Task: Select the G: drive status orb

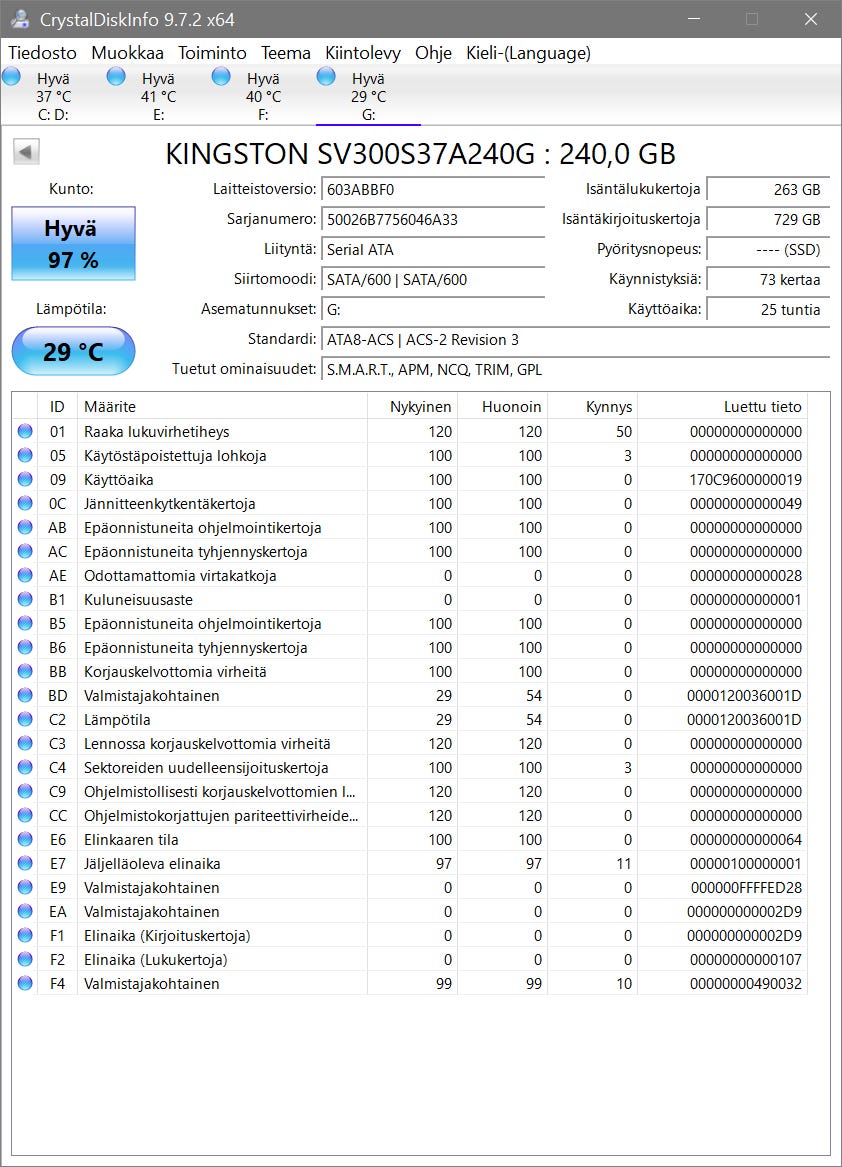Action: coord(326,76)
